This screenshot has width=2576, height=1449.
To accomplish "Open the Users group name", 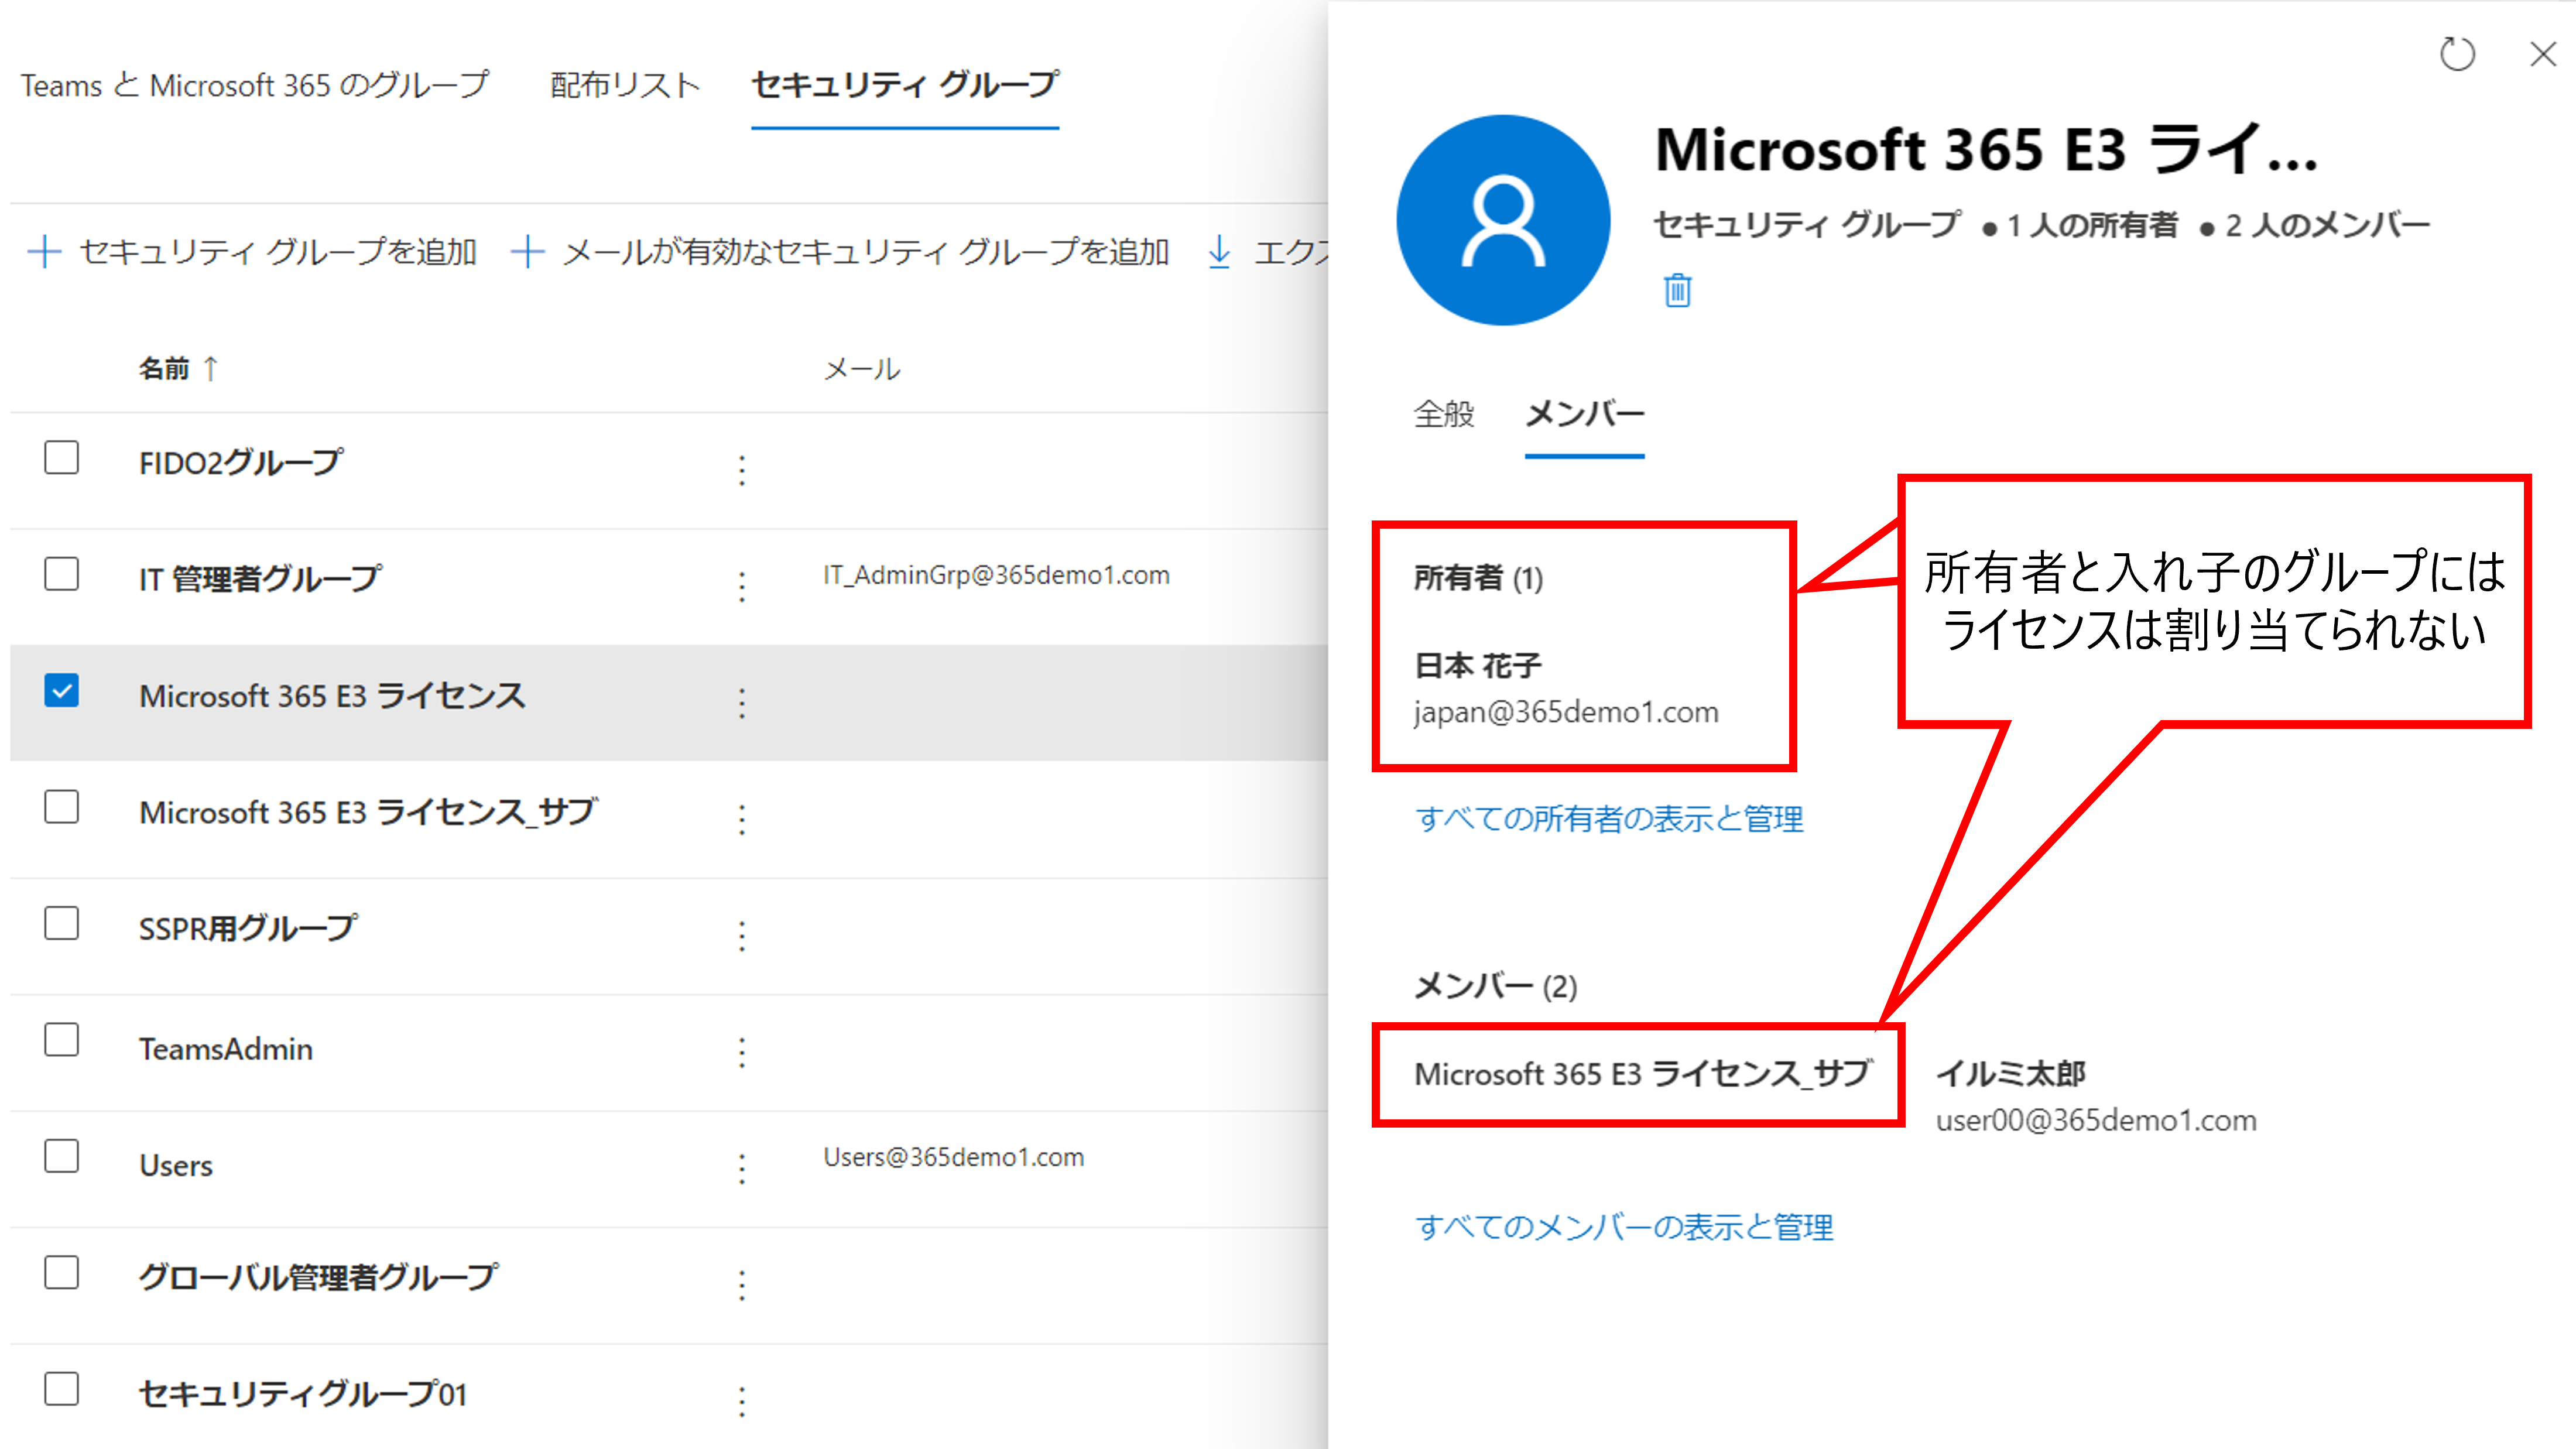I will [x=176, y=1165].
